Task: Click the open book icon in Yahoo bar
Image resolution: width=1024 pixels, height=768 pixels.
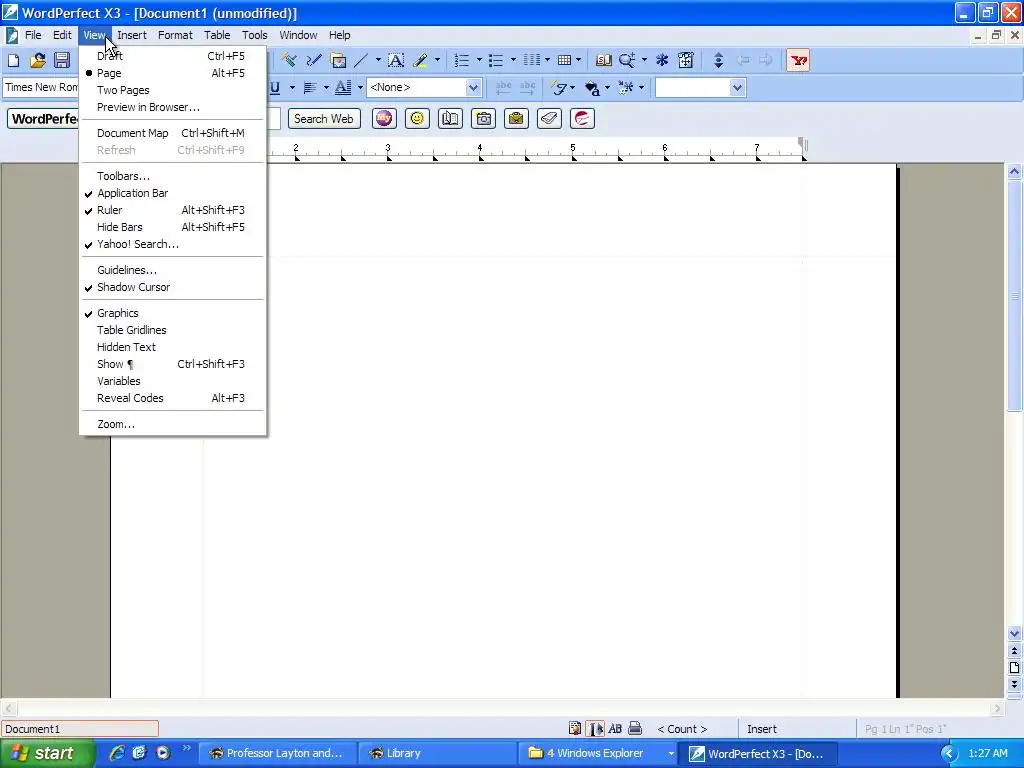Action: pos(450,118)
